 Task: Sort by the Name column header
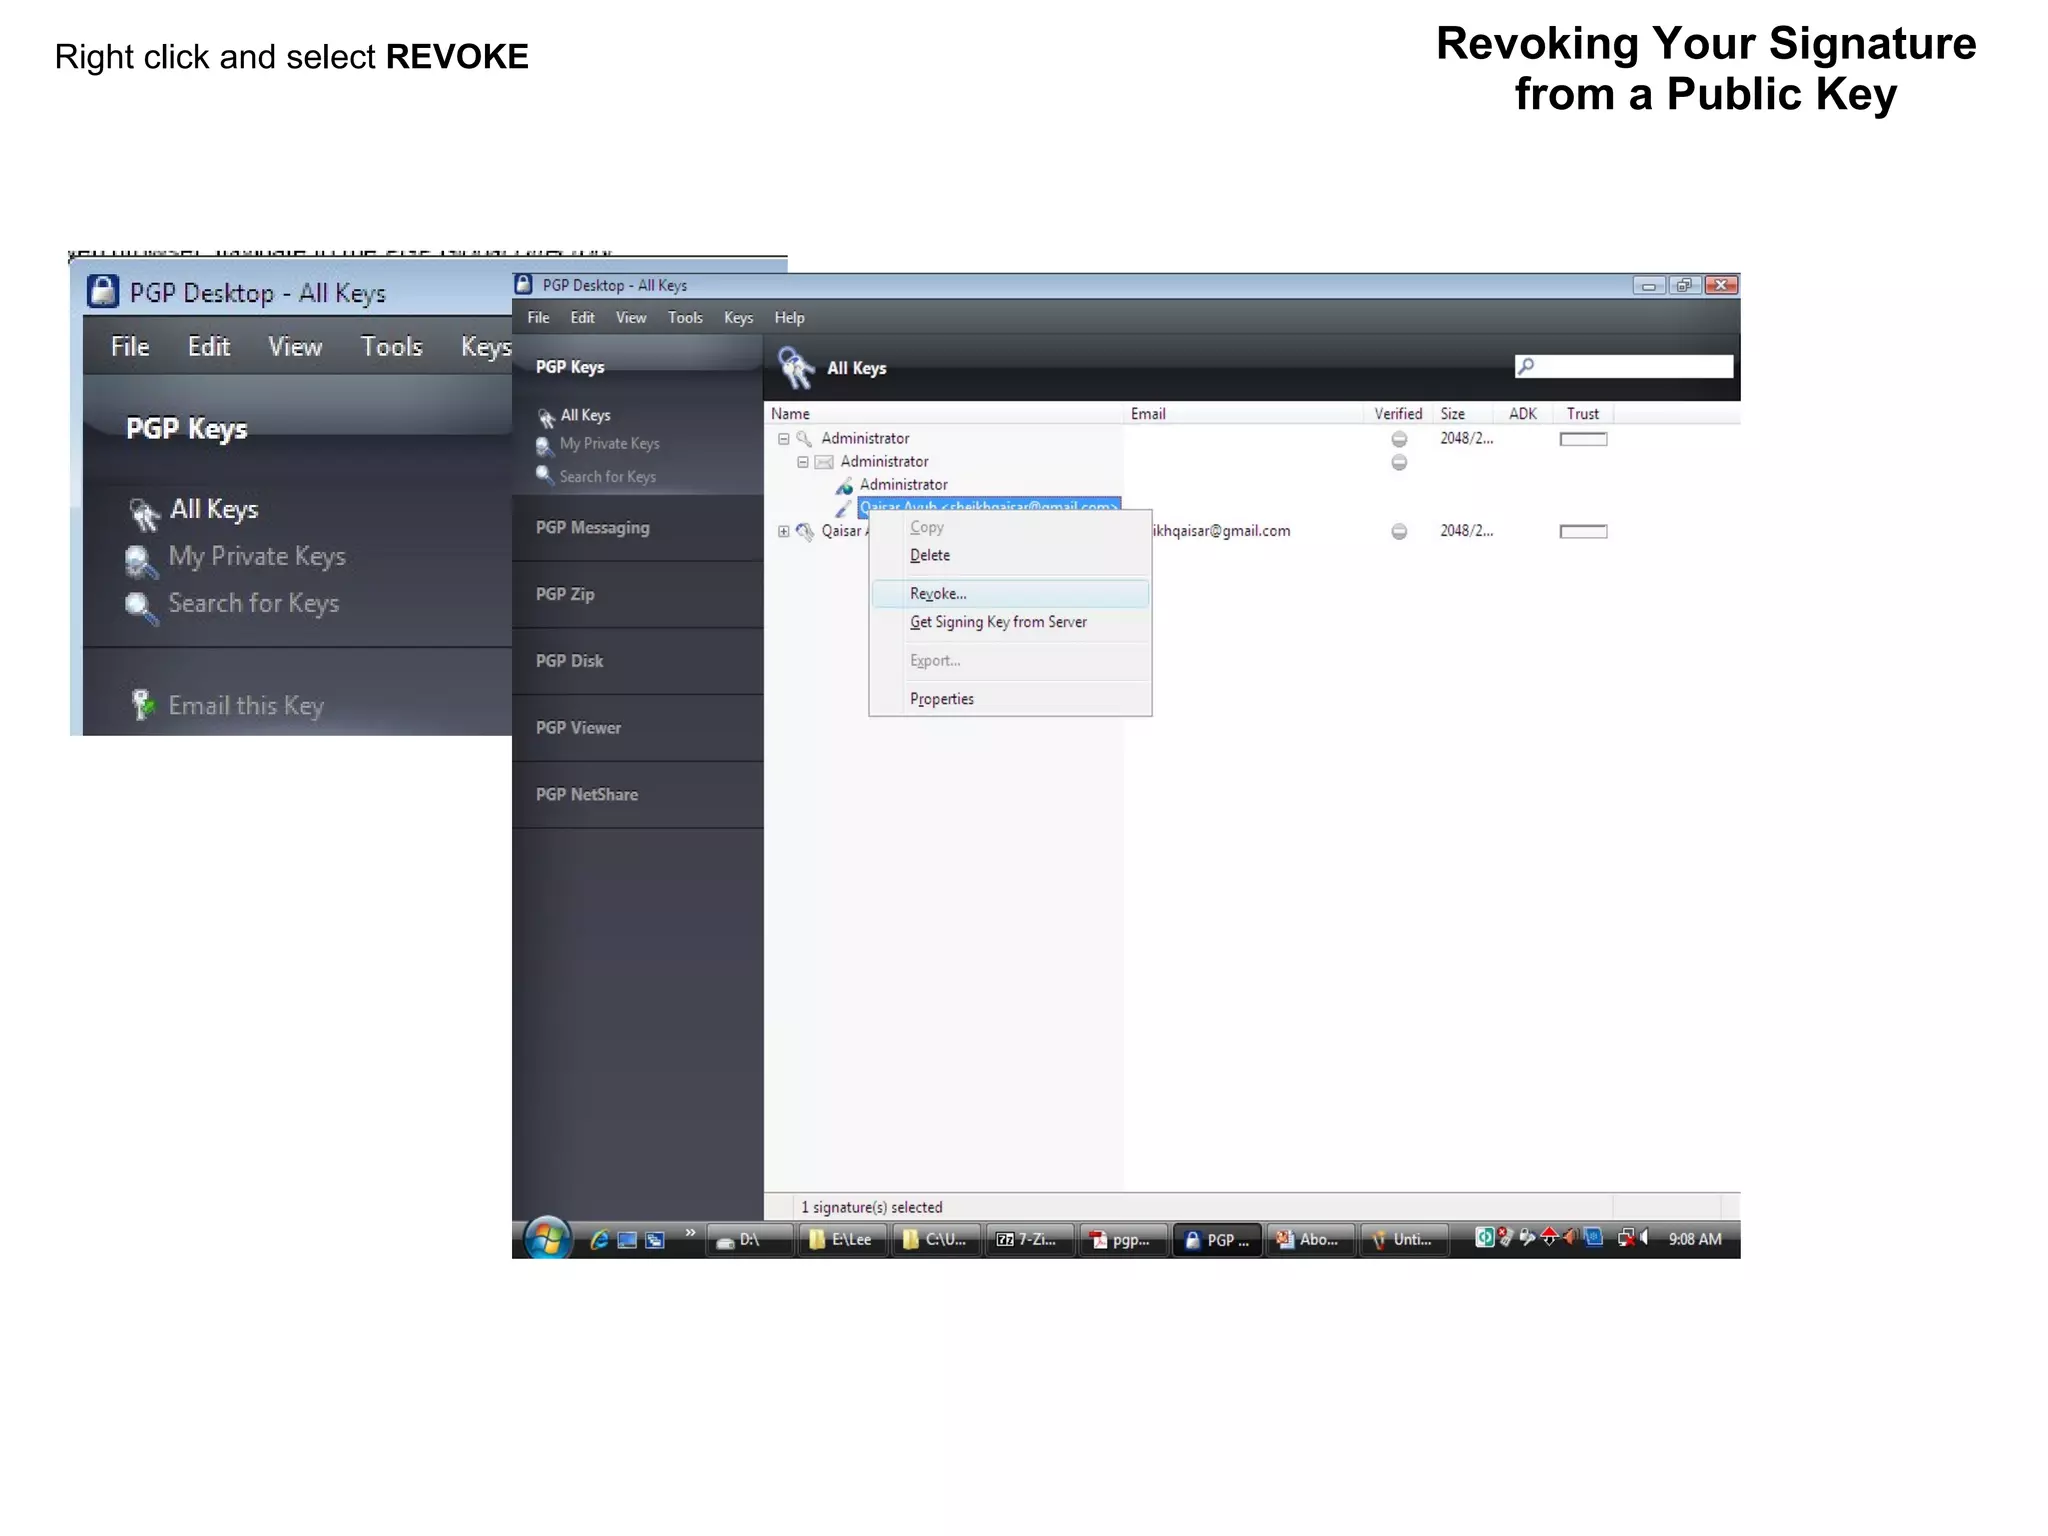[944, 414]
